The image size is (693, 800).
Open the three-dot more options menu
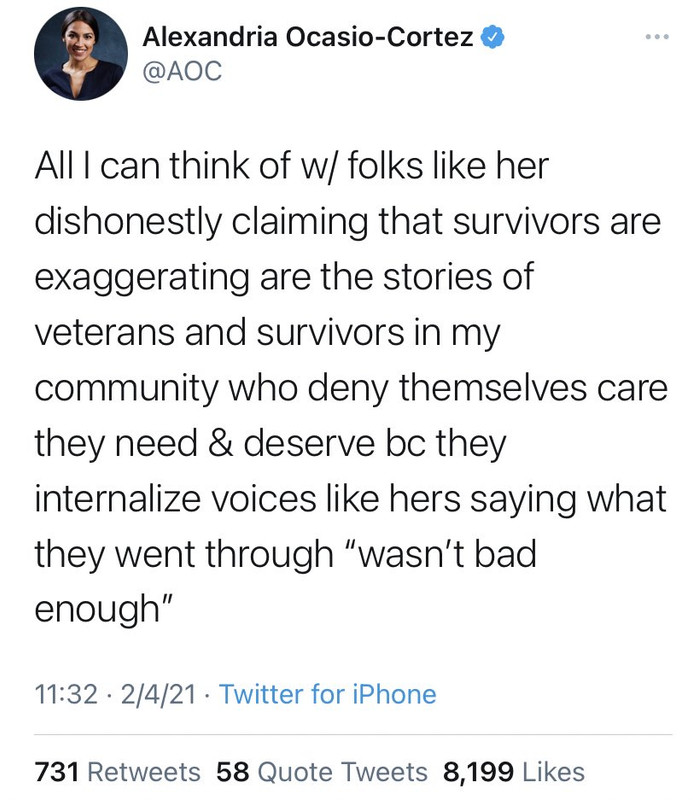657,37
